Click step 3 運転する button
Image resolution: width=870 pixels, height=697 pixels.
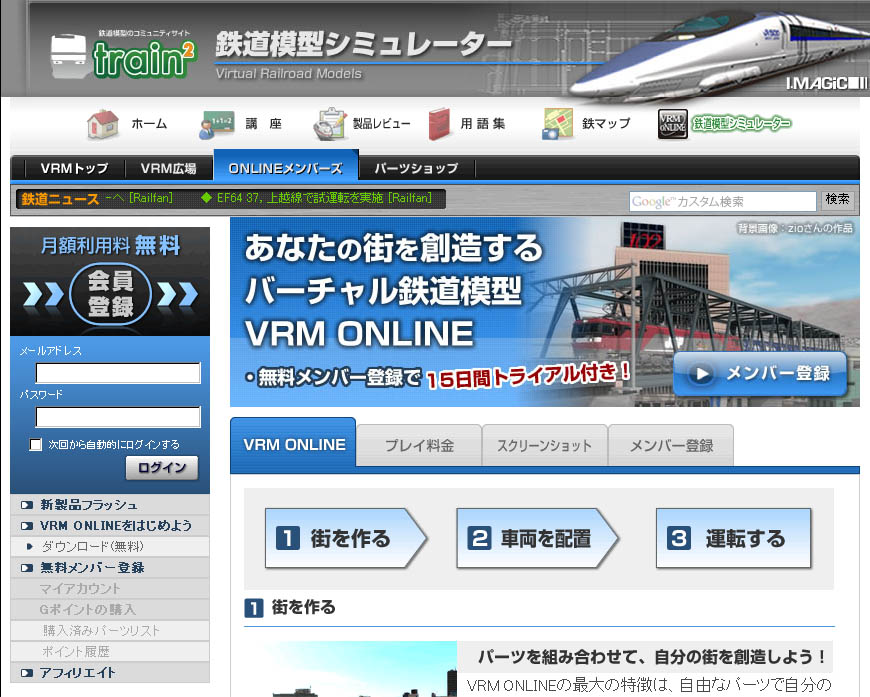[x=734, y=538]
